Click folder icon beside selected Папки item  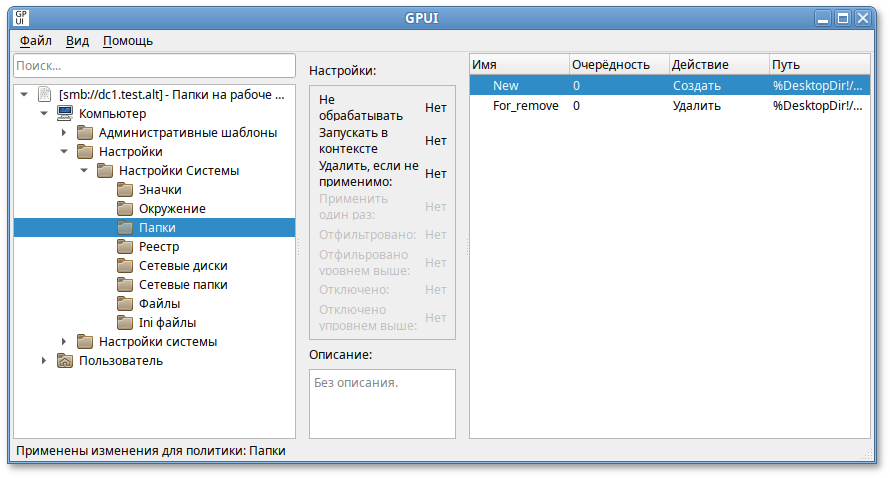point(125,228)
